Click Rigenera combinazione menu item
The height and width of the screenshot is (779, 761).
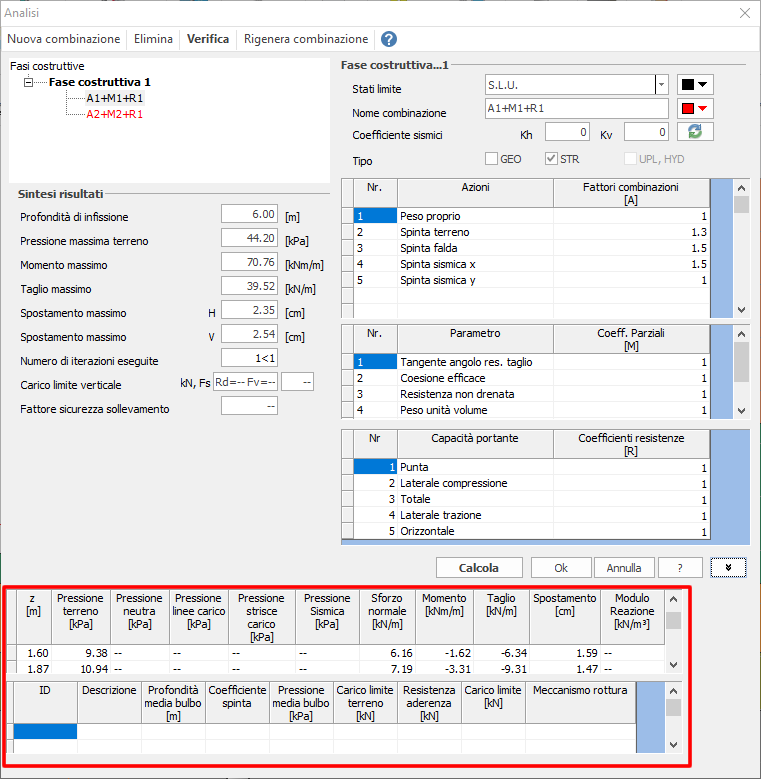pos(306,39)
